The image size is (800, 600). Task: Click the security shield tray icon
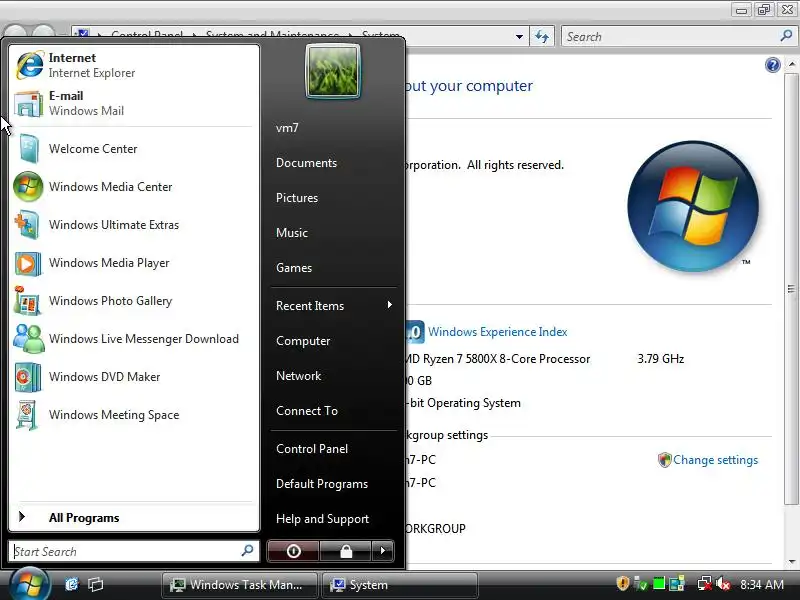pos(622,584)
